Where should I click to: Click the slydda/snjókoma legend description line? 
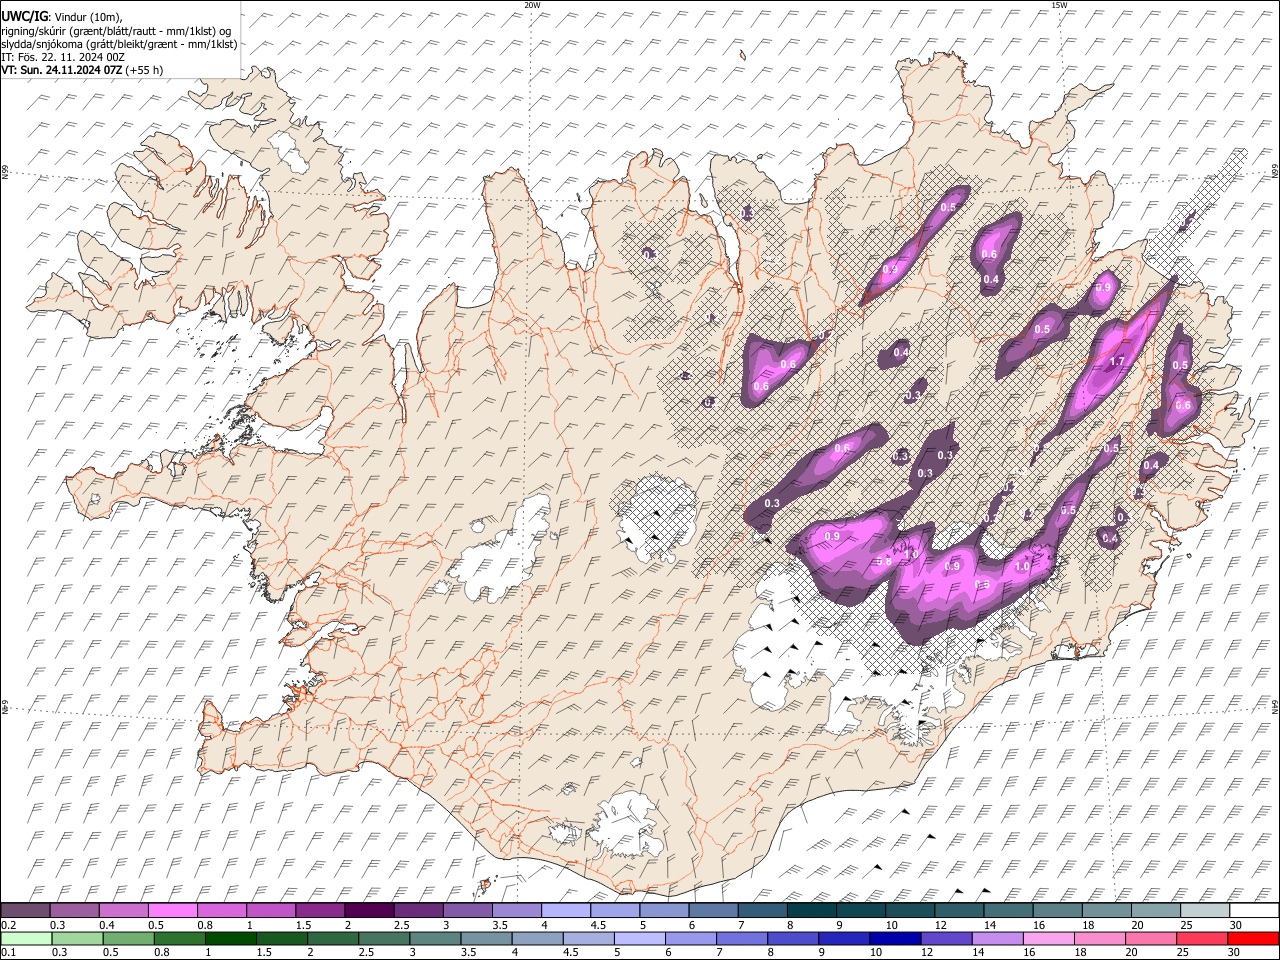tap(119, 44)
